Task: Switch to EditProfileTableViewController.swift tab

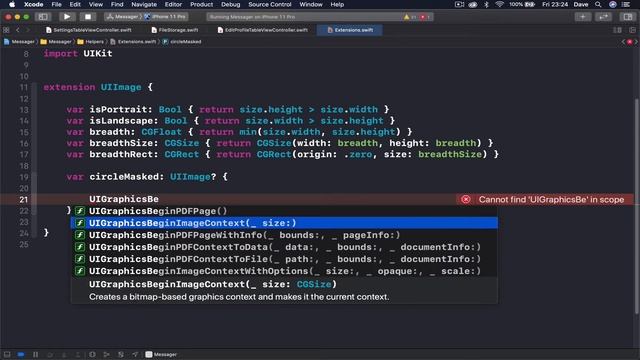Action: (x=262, y=30)
